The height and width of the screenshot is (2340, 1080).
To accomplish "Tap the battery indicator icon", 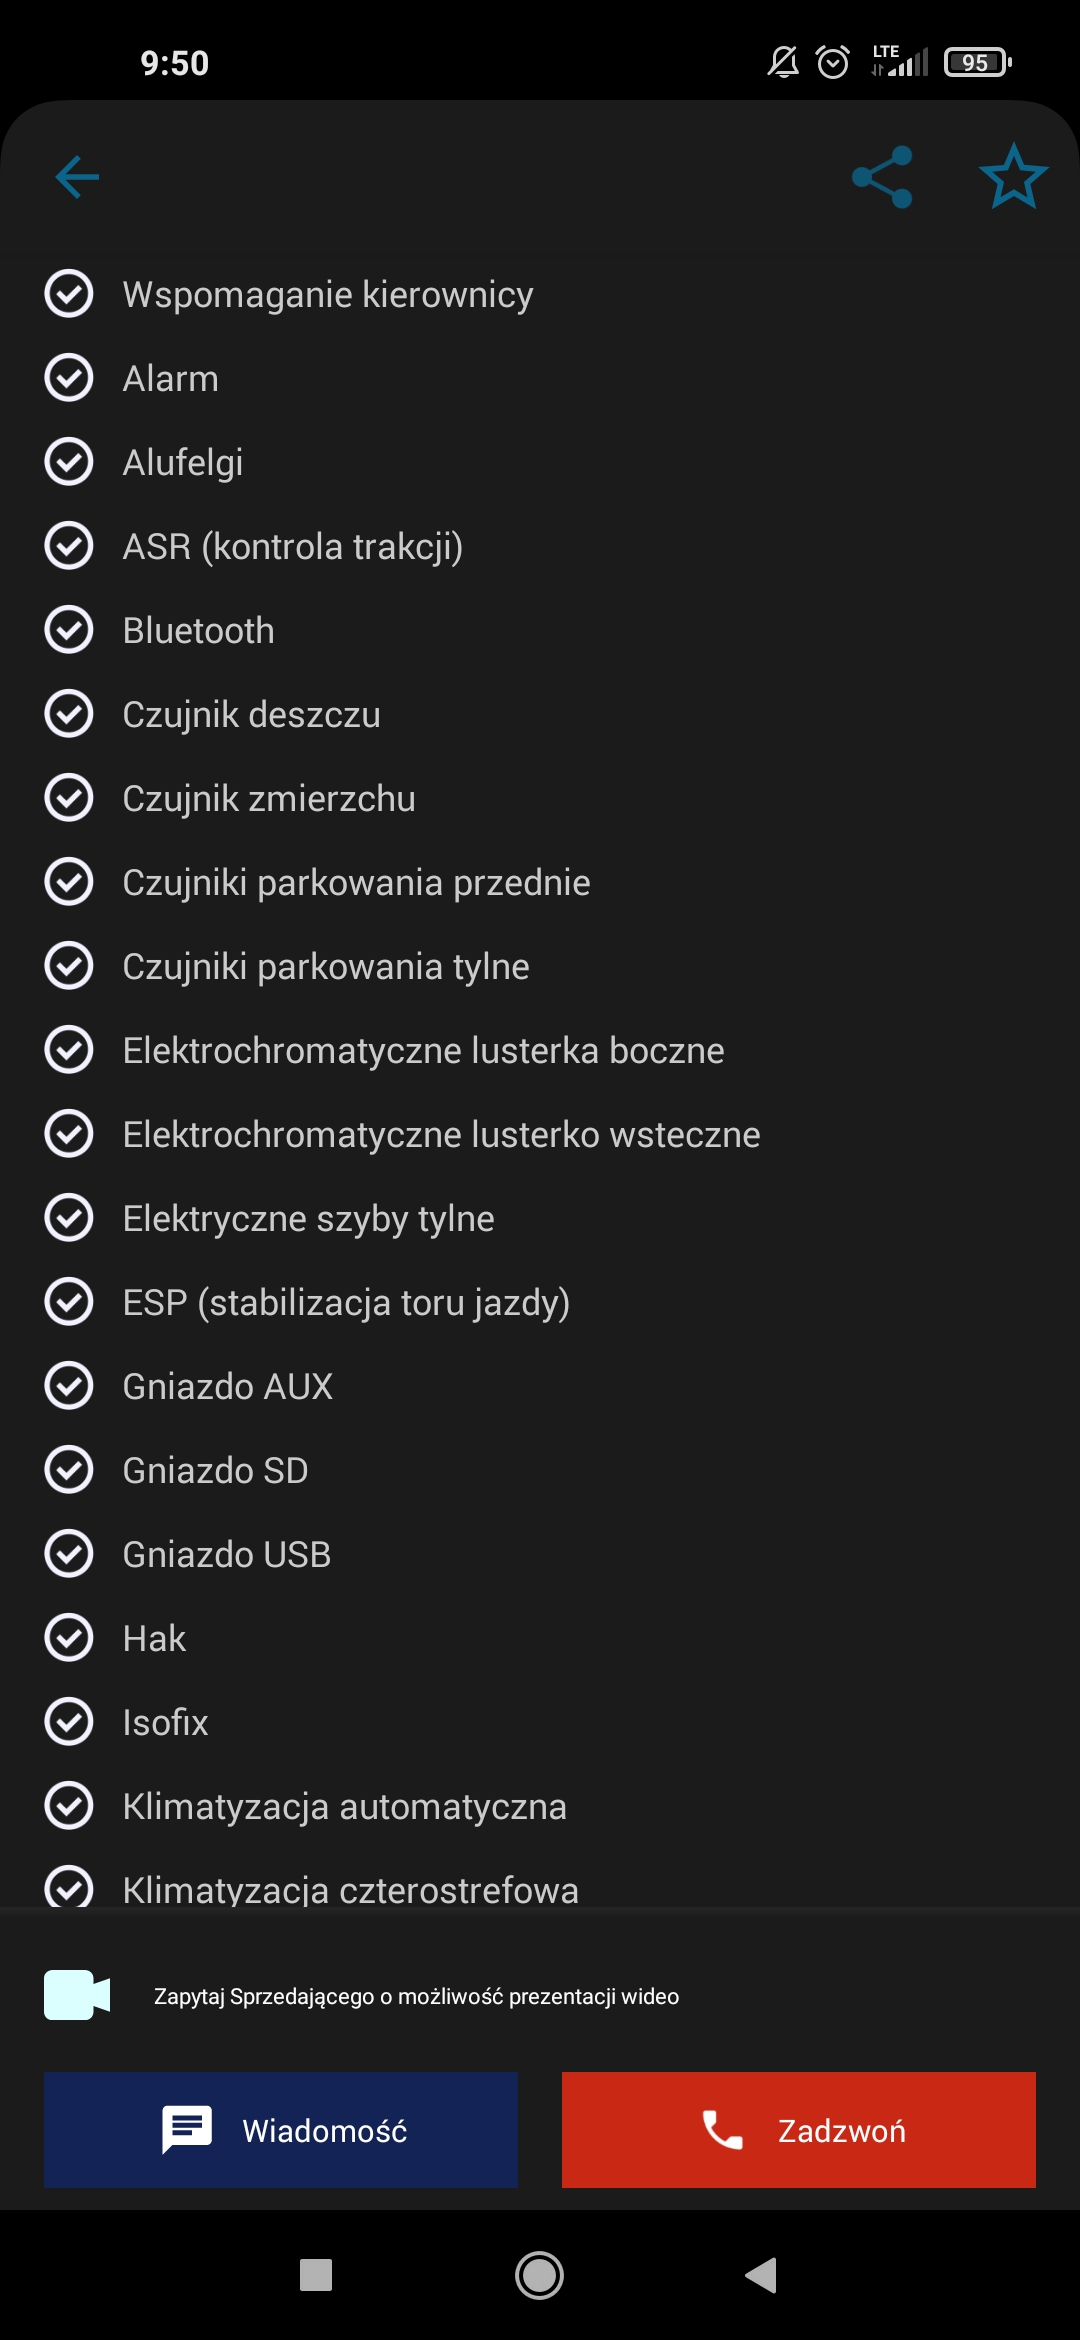I will [x=977, y=62].
